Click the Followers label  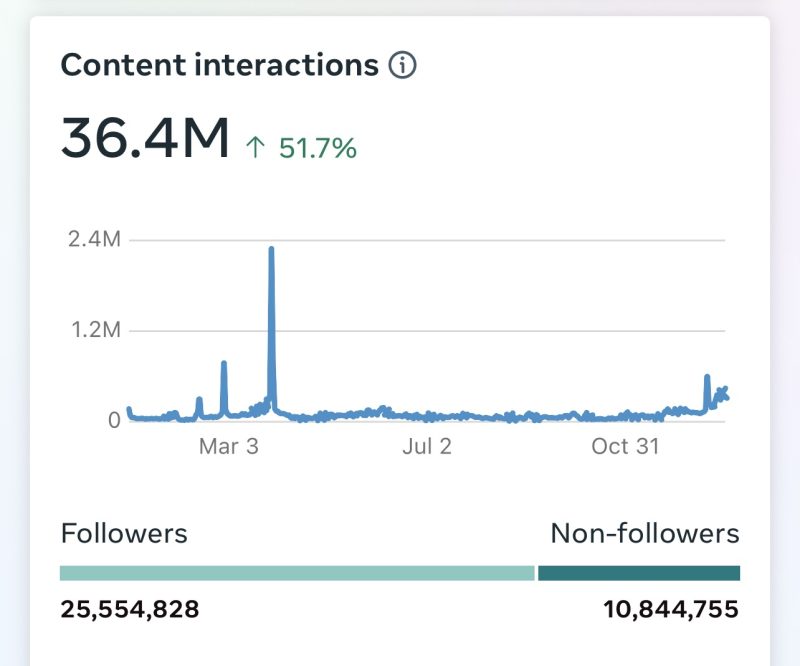coord(124,533)
